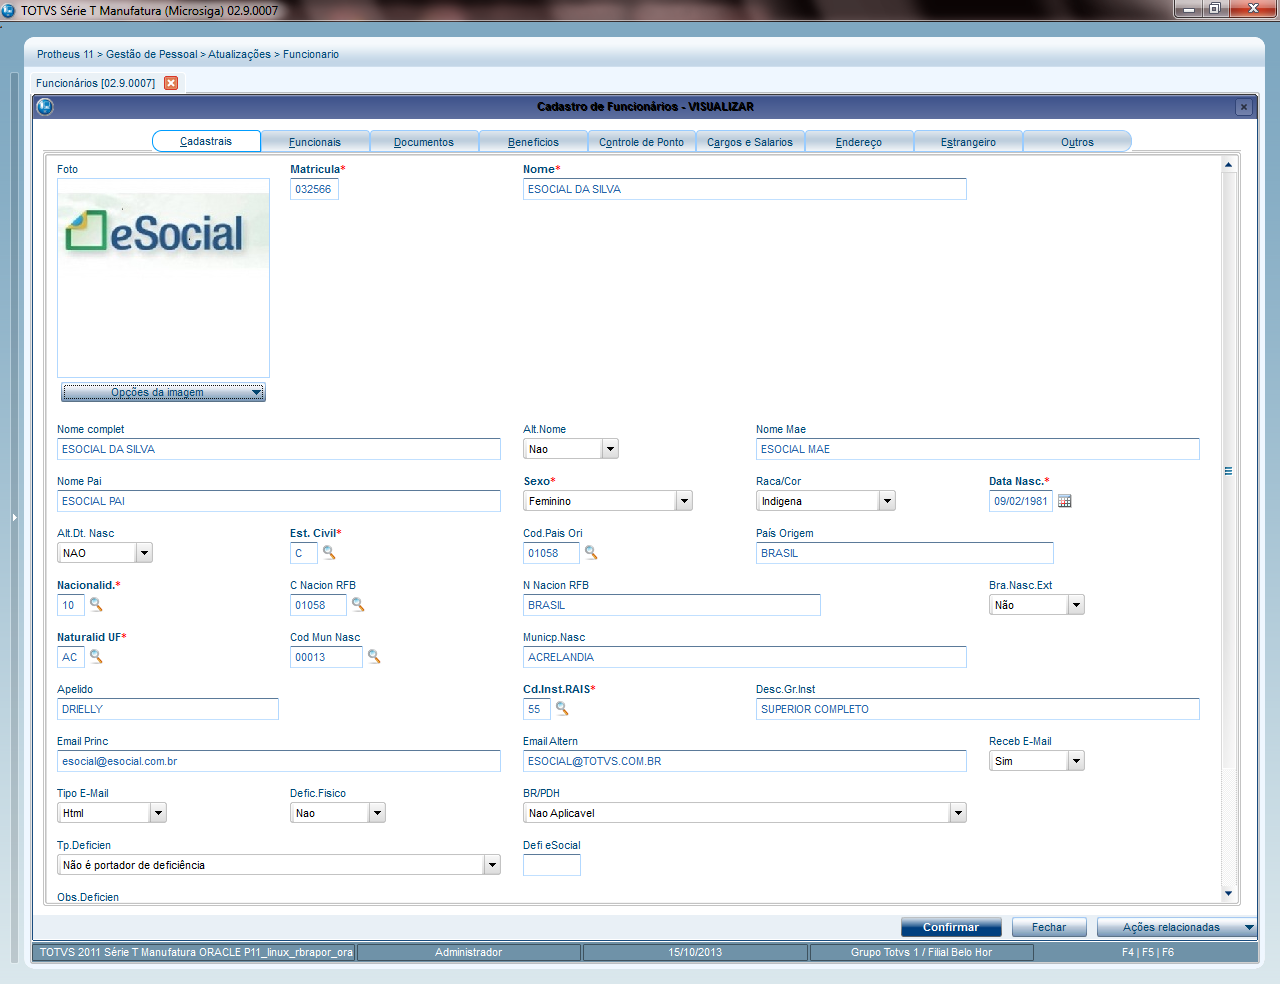Go to the Beneficios tab
Image resolution: width=1280 pixels, height=984 pixels.
(533, 142)
